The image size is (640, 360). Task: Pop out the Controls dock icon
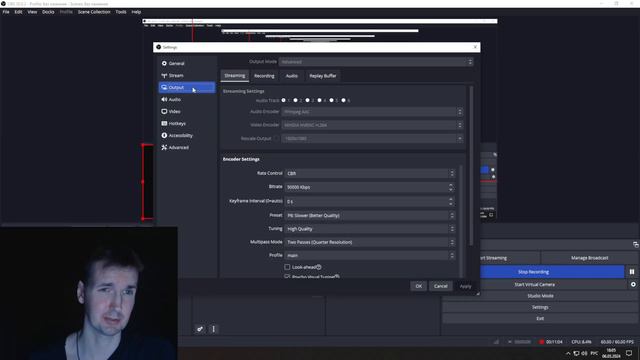point(636,244)
